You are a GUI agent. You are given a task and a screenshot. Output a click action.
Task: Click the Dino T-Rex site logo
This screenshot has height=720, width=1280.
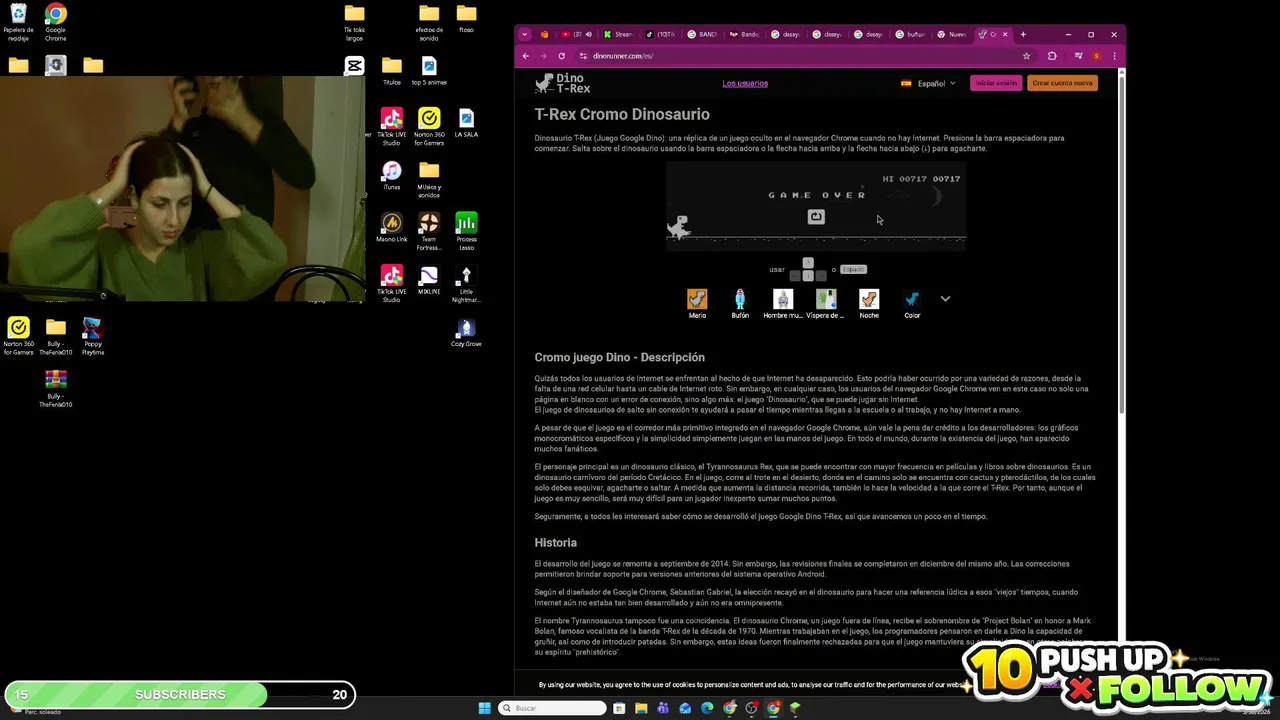click(x=563, y=83)
